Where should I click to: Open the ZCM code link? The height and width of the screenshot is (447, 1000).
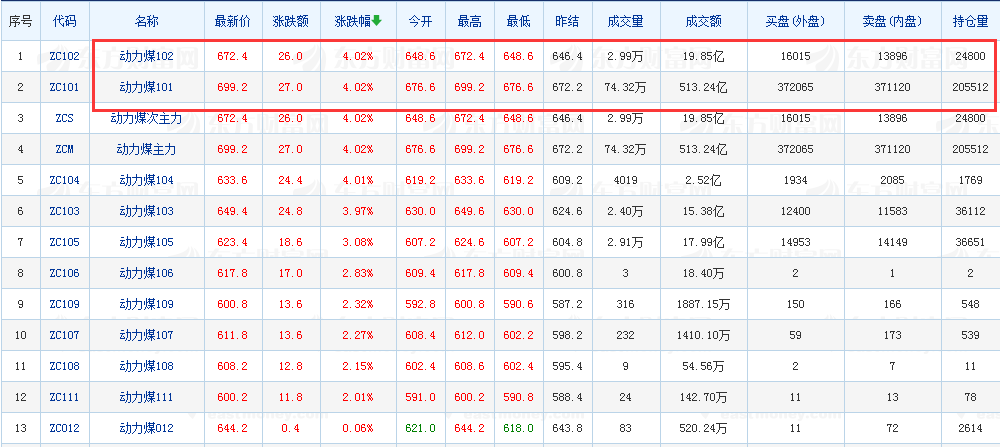click(x=64, y=150)
